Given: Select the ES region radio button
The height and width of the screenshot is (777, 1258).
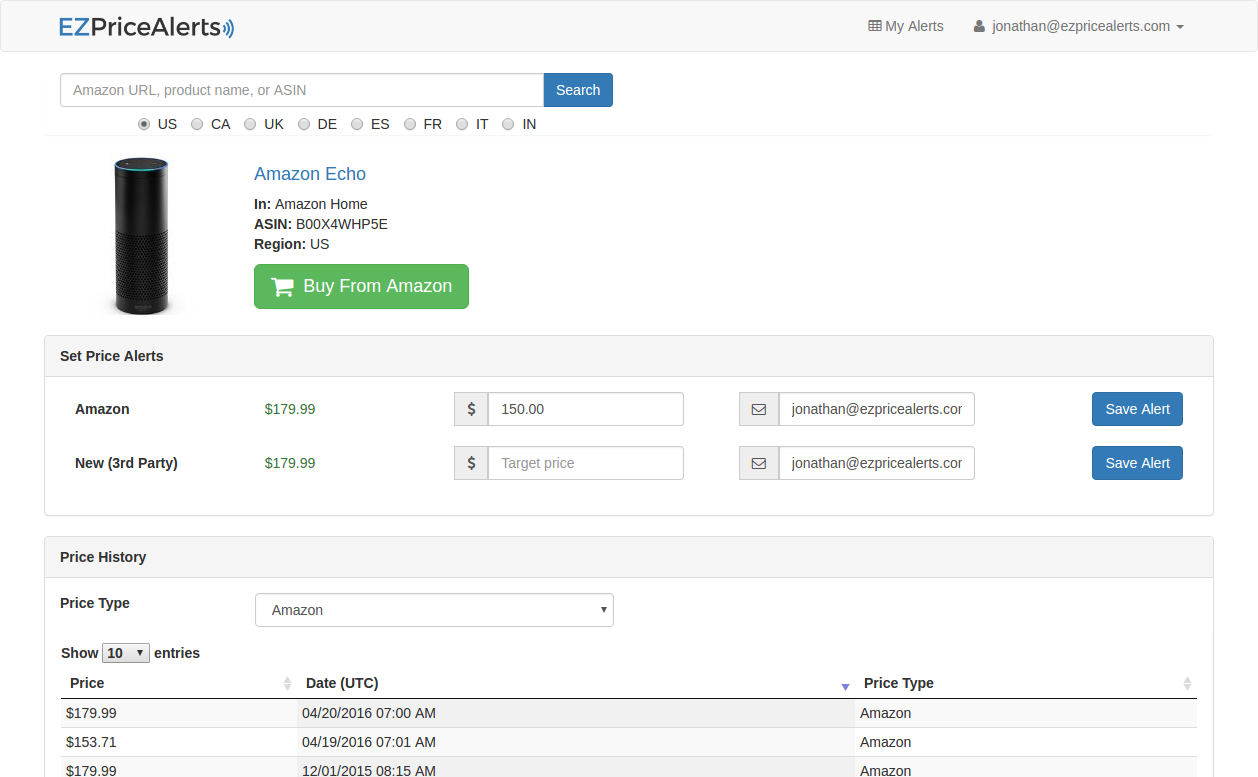Looking at the screenshot, I should click(x=357, y=124).
